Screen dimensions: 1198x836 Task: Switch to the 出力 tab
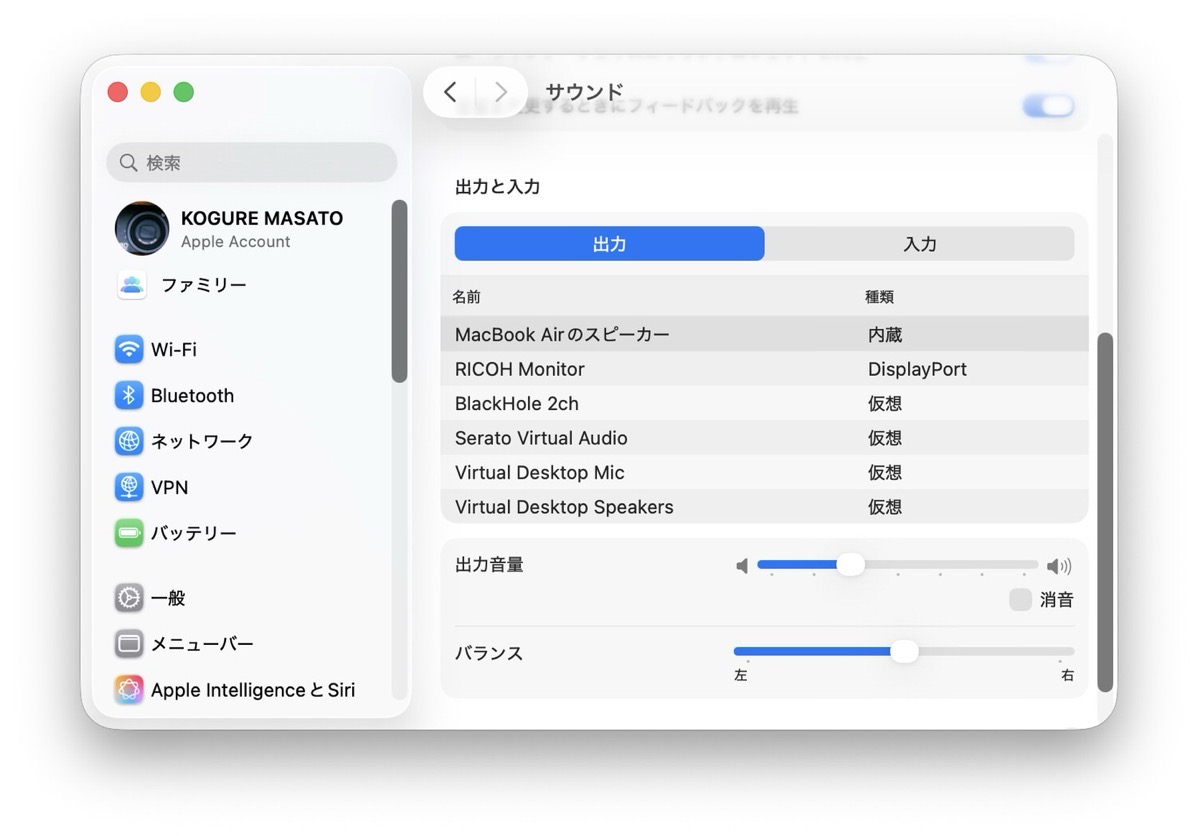click(610, 244)
